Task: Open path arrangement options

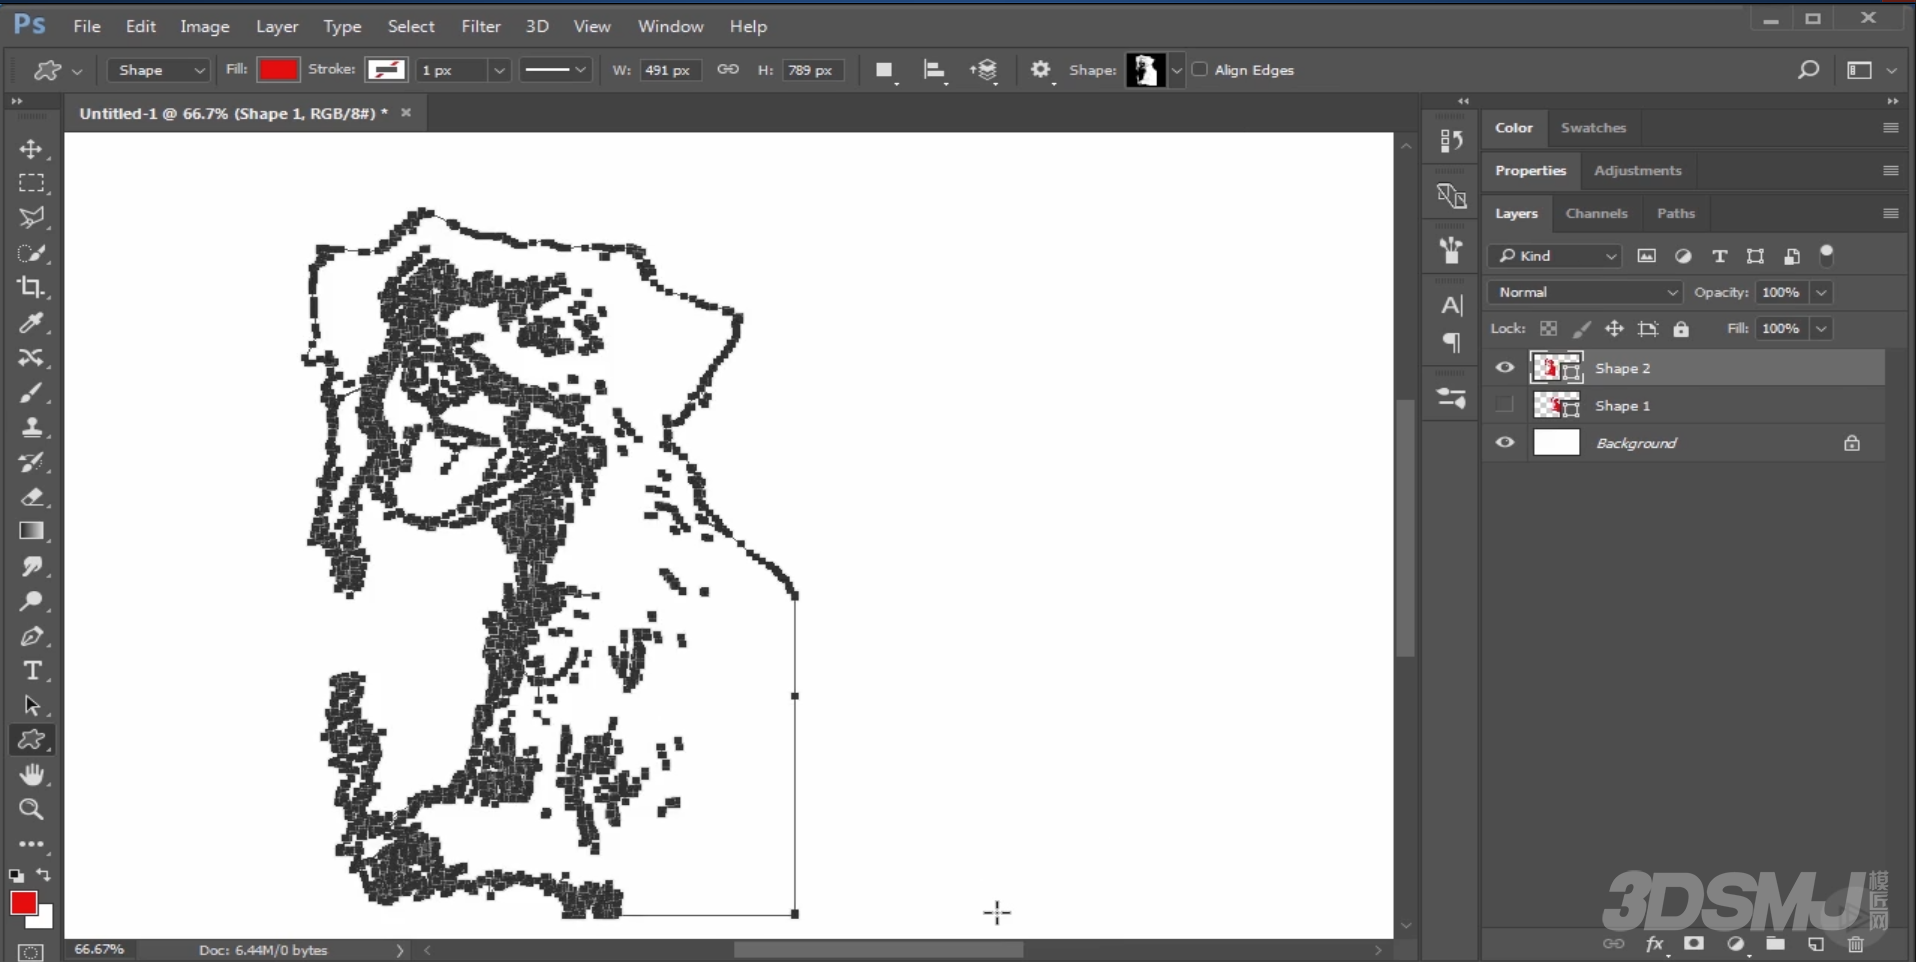Action: click(984, 70)
